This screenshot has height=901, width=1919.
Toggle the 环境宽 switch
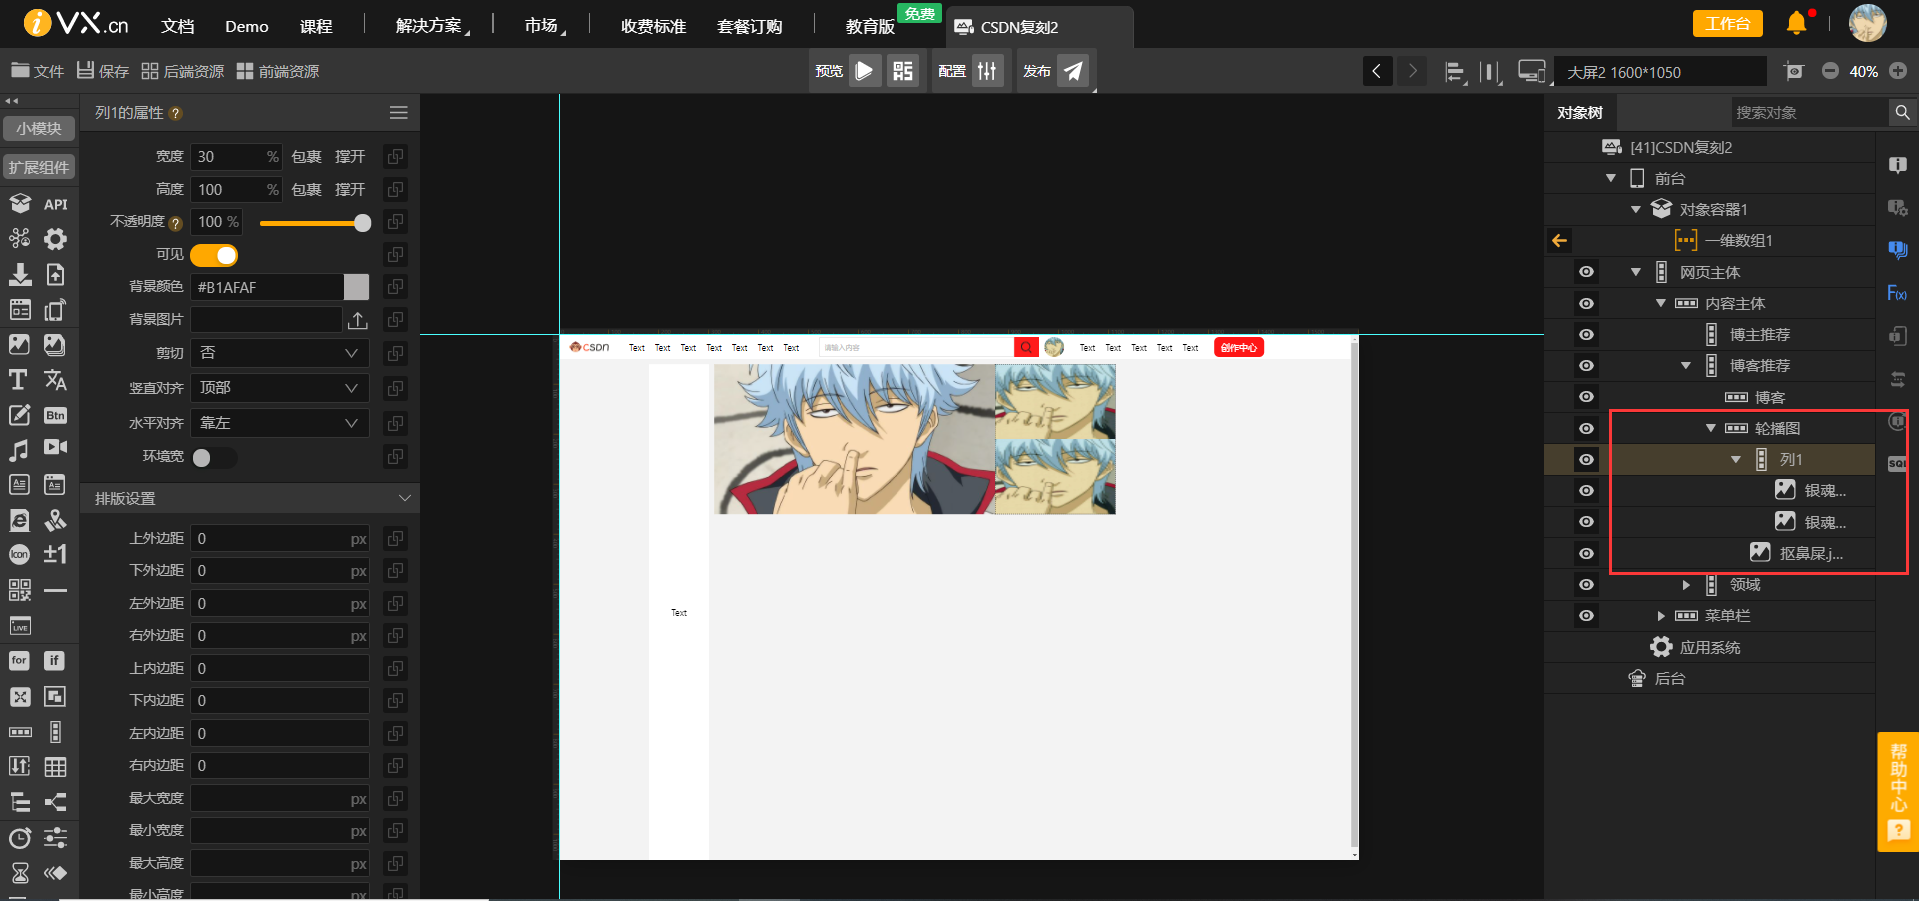[214, 457]
